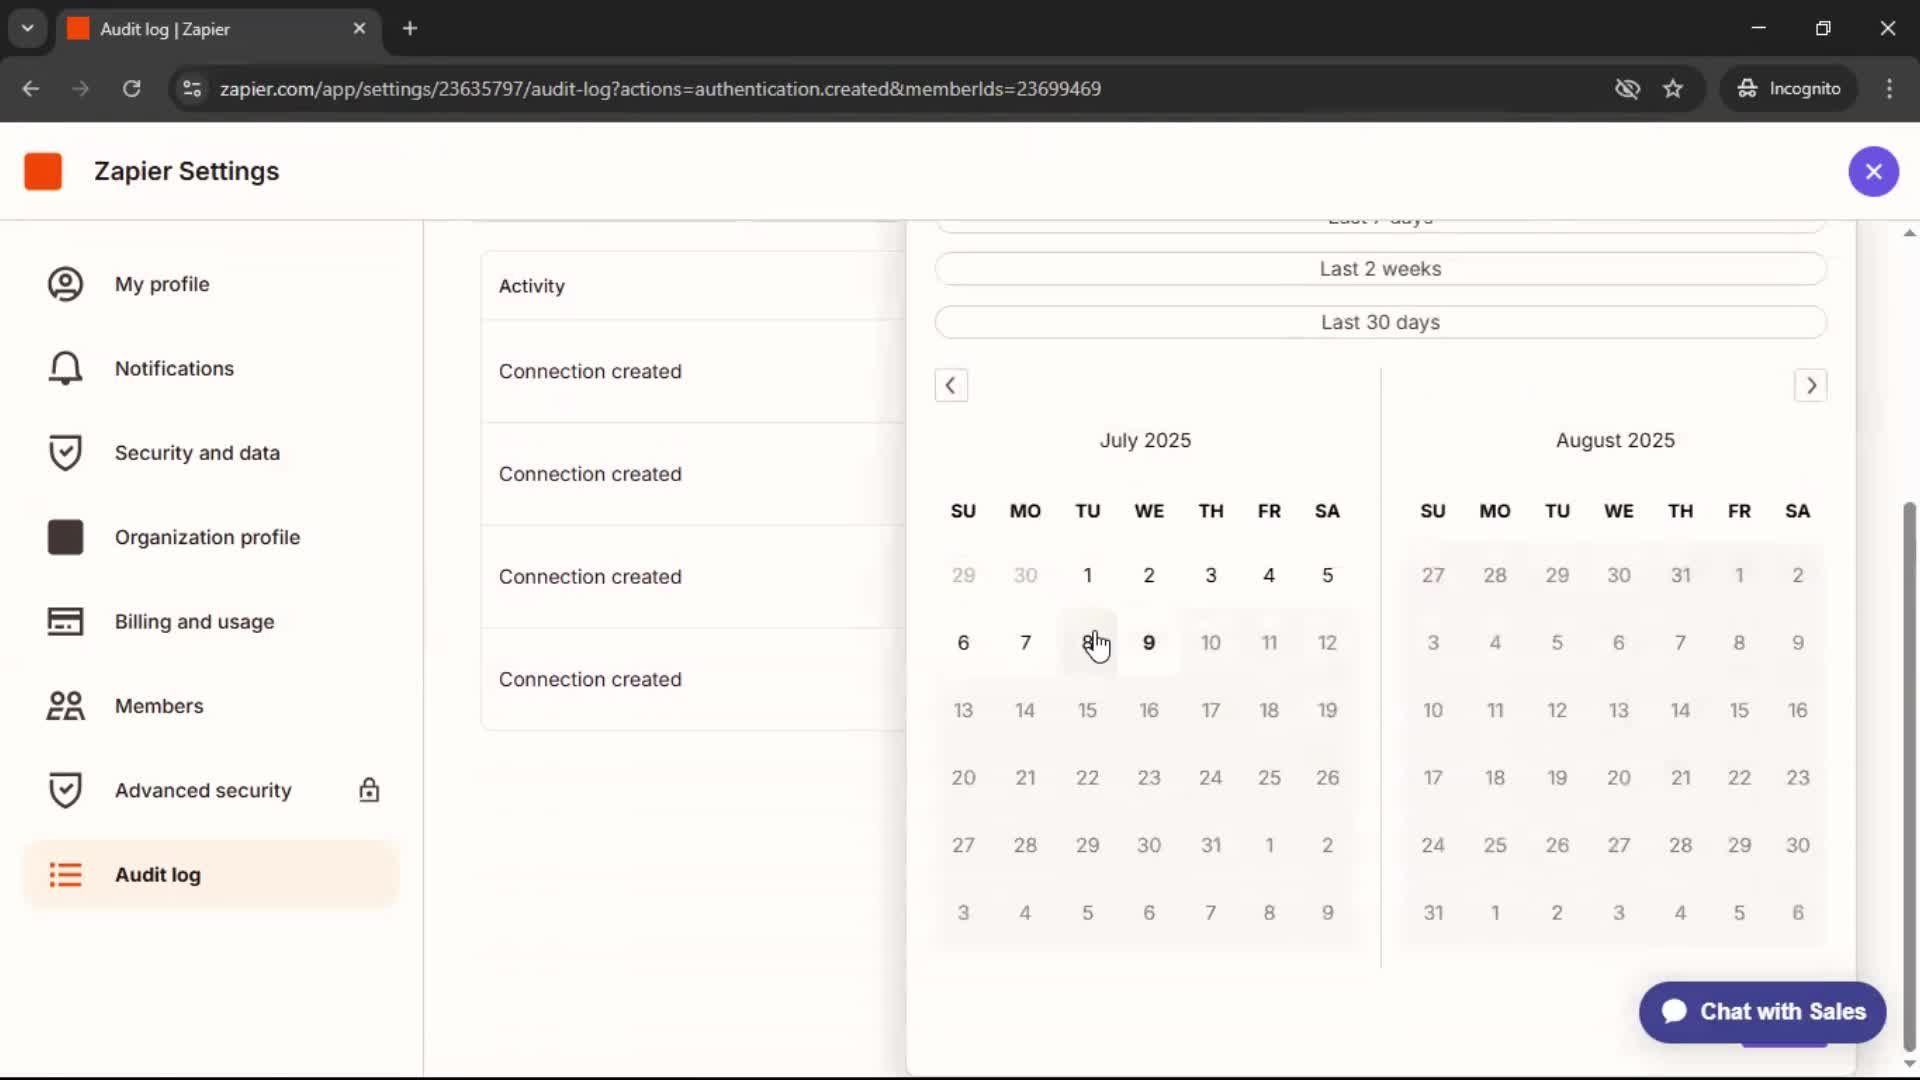Open a new browser tab
The width and height of the screenshot is (1920, 1080).
click(x=410, y=28)
